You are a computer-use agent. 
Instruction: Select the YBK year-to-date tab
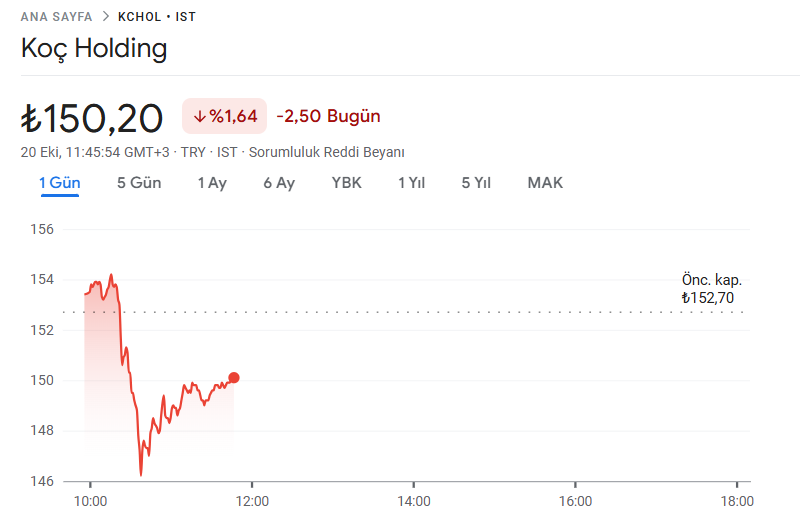[346, 183]
